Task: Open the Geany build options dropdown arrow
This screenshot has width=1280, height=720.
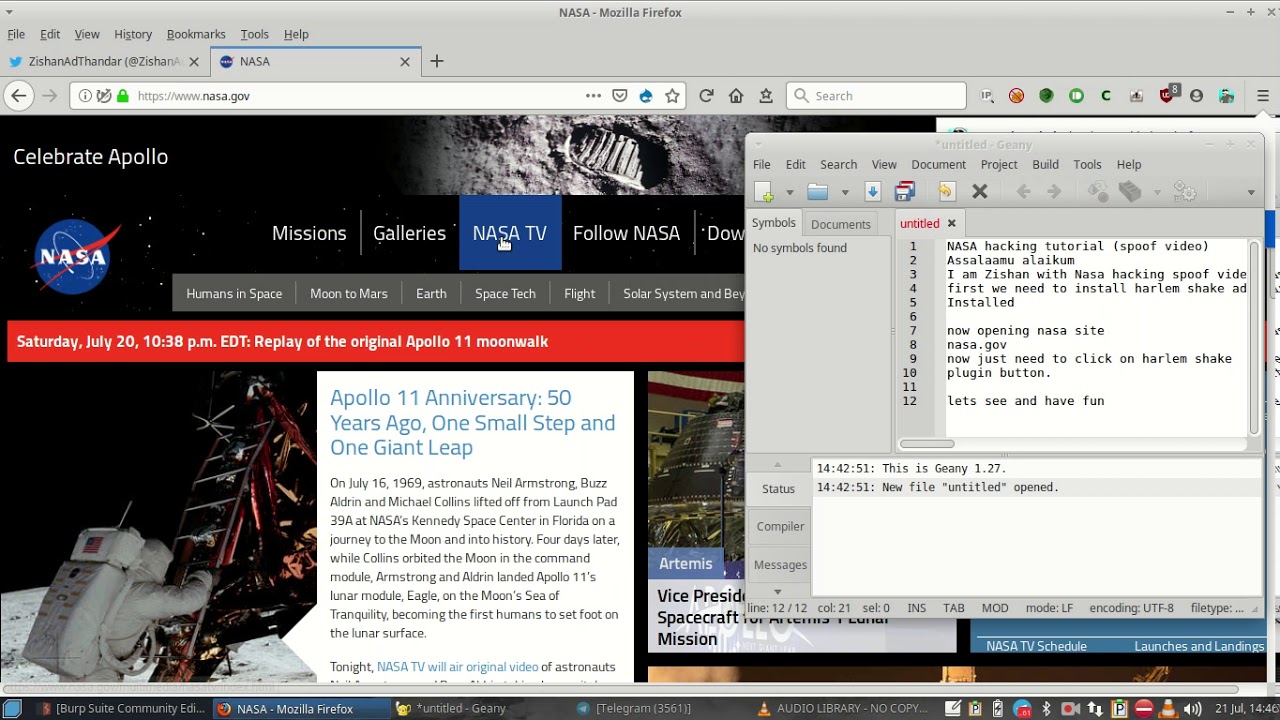Action: tap(1157, 192)
